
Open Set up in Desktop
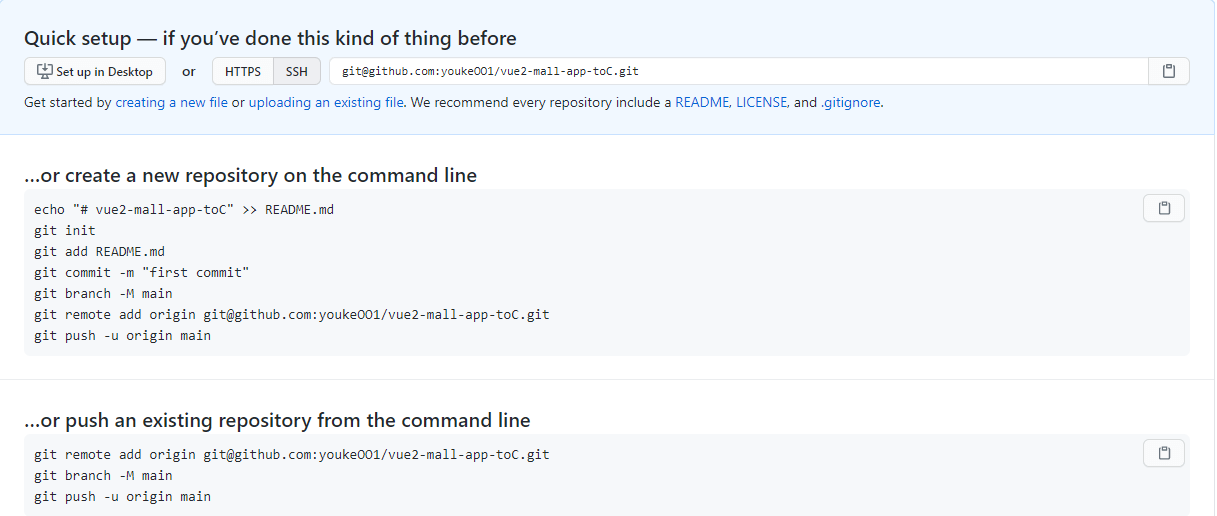[x=95, y=71]
